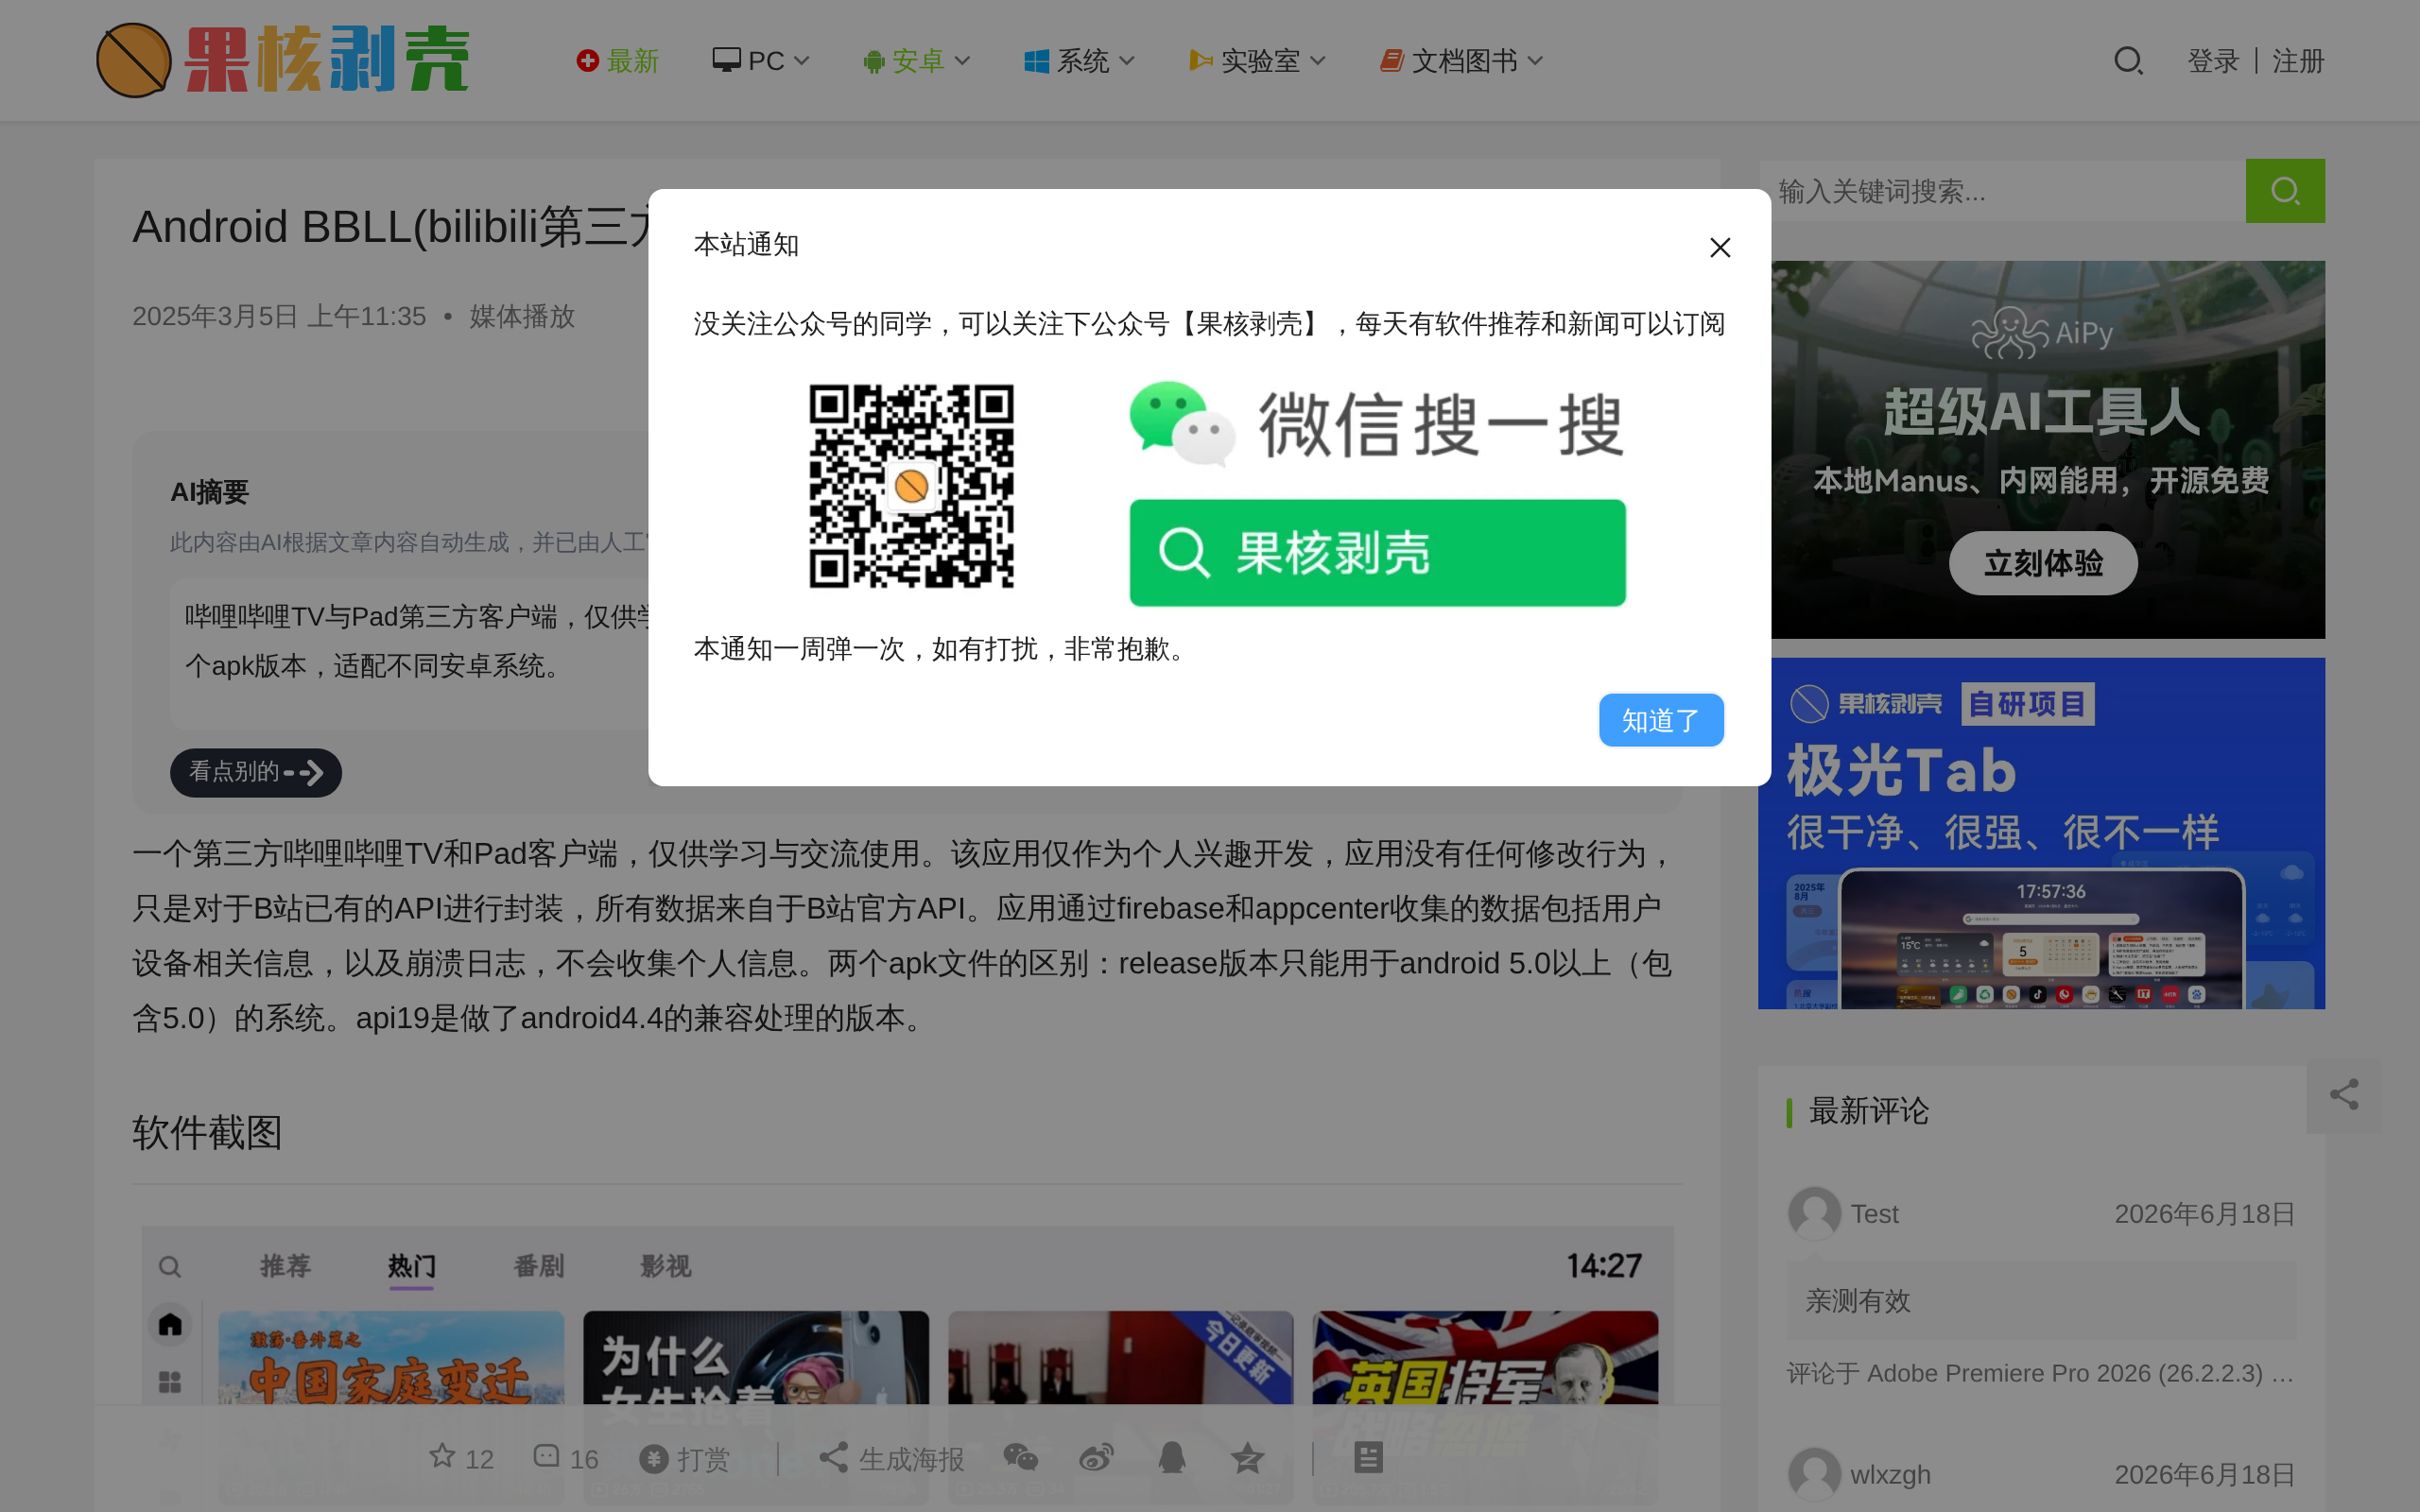
Task: Click Test commenter avatar
Action: [1814, 1213]
